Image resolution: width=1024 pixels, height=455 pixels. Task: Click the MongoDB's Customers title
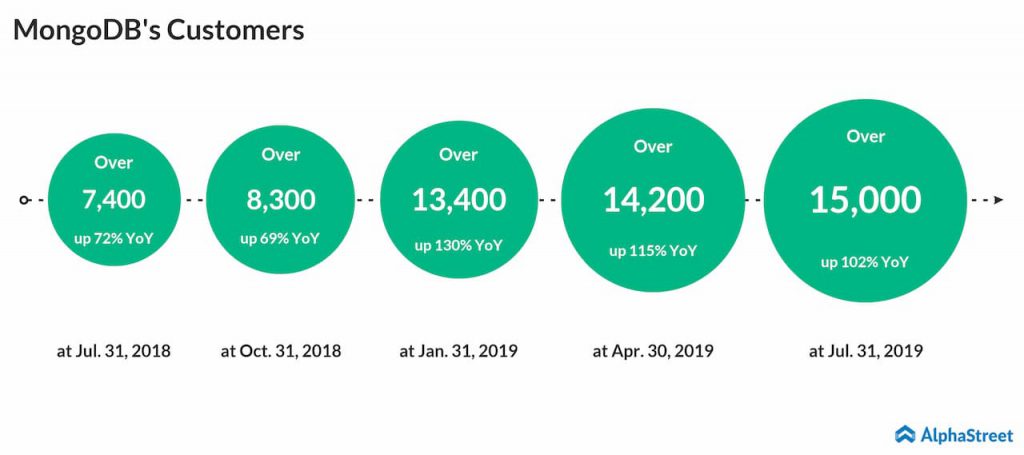[159, 29]
